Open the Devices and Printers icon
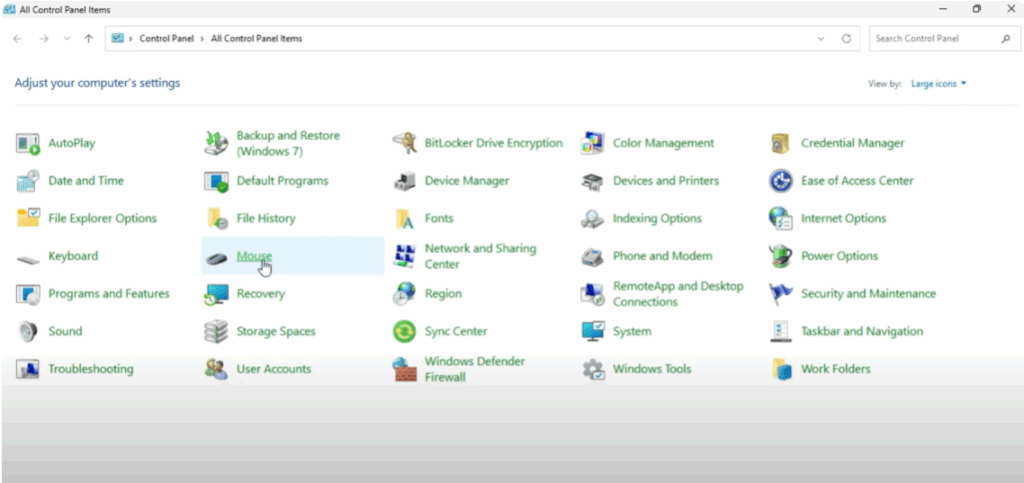The image size is (1024, 483). pyautogui.click(x=592, y=181)
